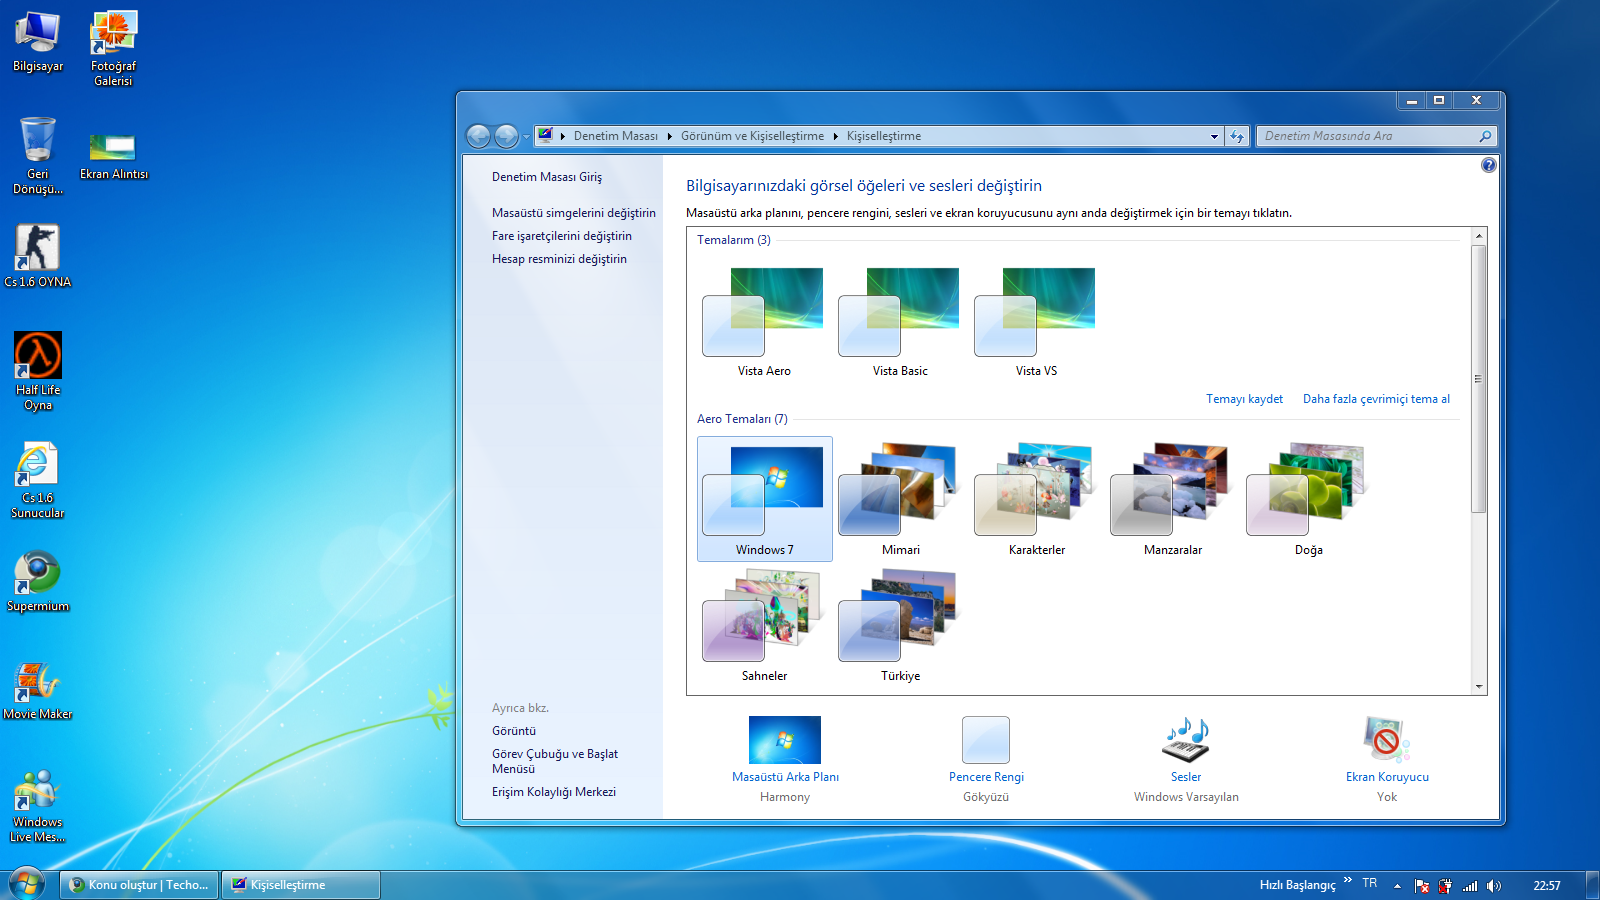Go back using the Back arrow button

[x=479, y=136]
